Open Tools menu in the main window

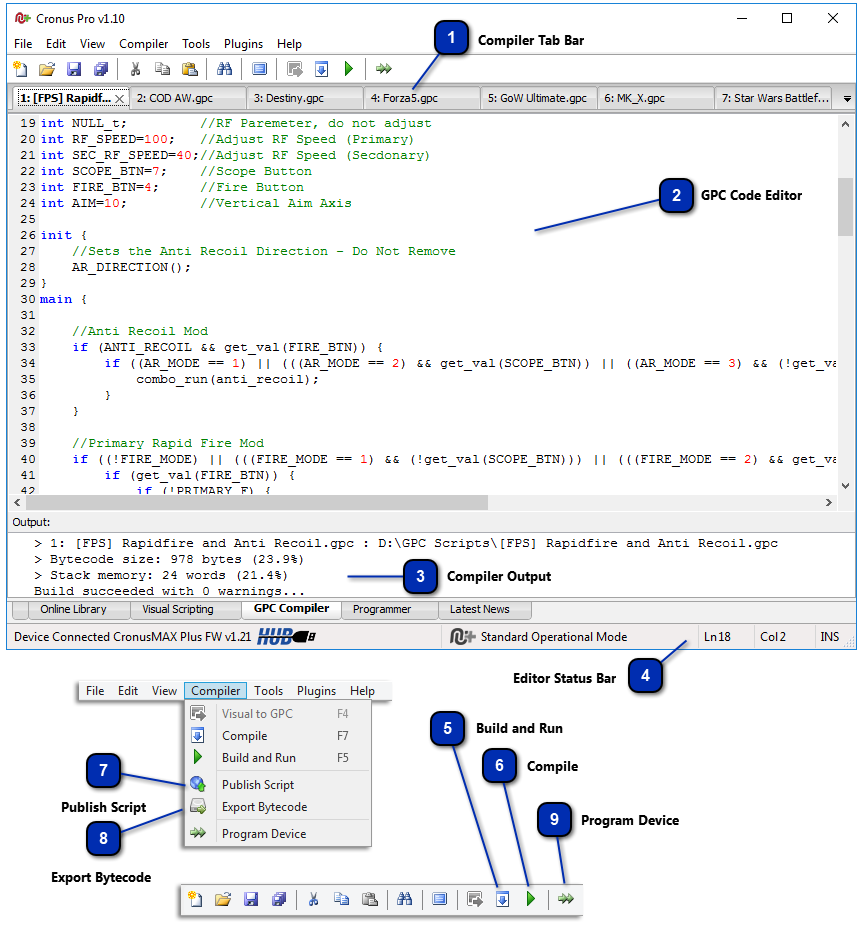(x=196, y=44)
